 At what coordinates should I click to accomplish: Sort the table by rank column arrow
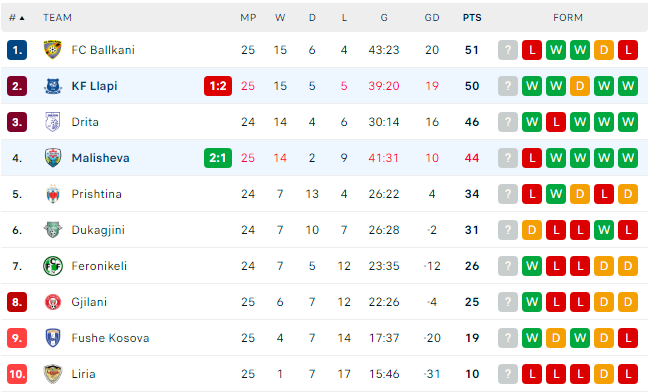22,18
